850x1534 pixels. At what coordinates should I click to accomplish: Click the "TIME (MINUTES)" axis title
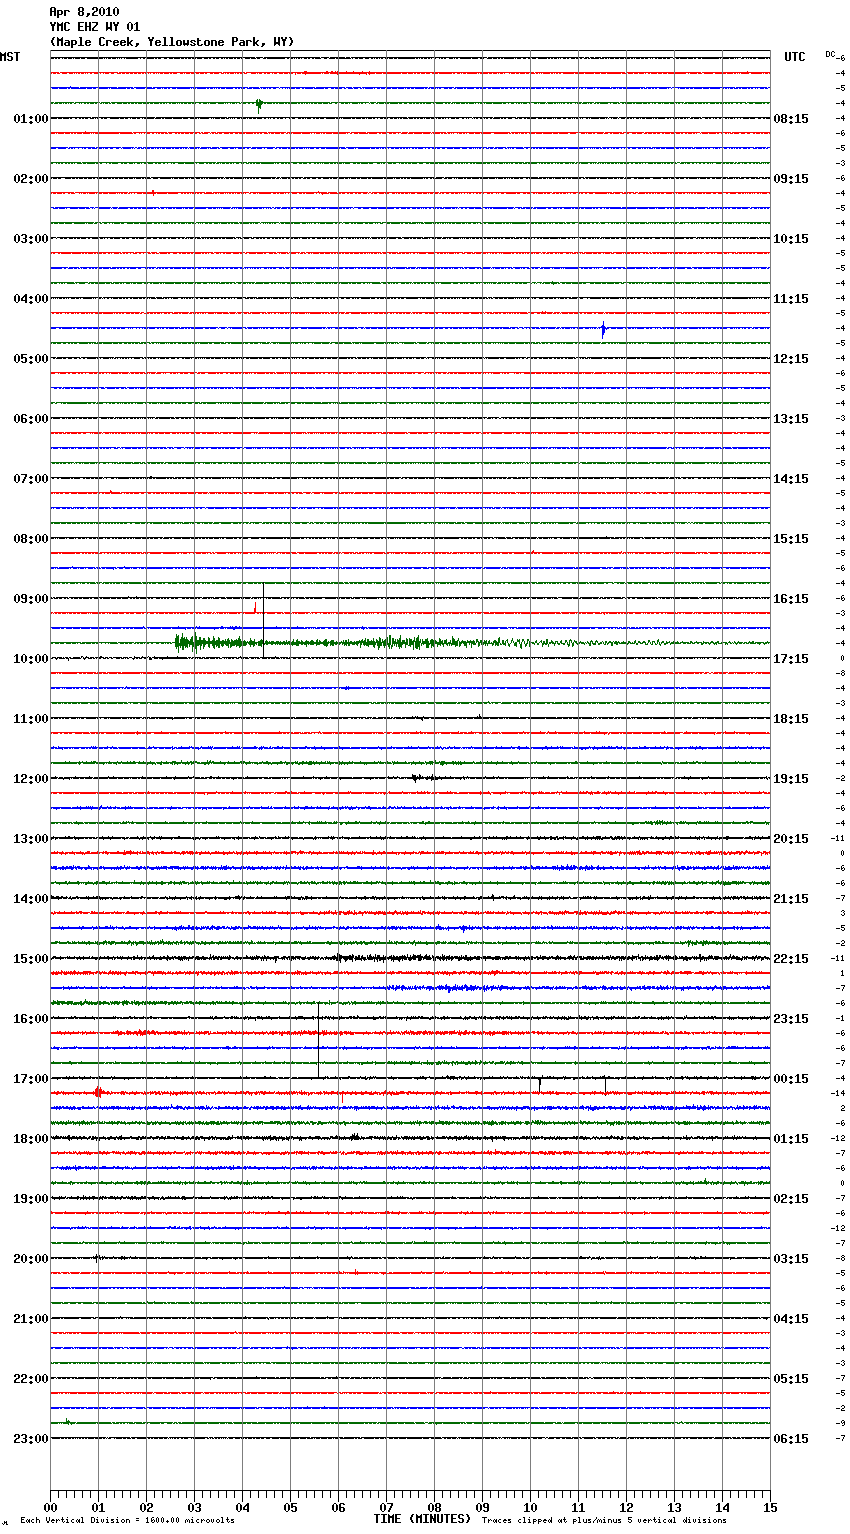coord(422,1519)
